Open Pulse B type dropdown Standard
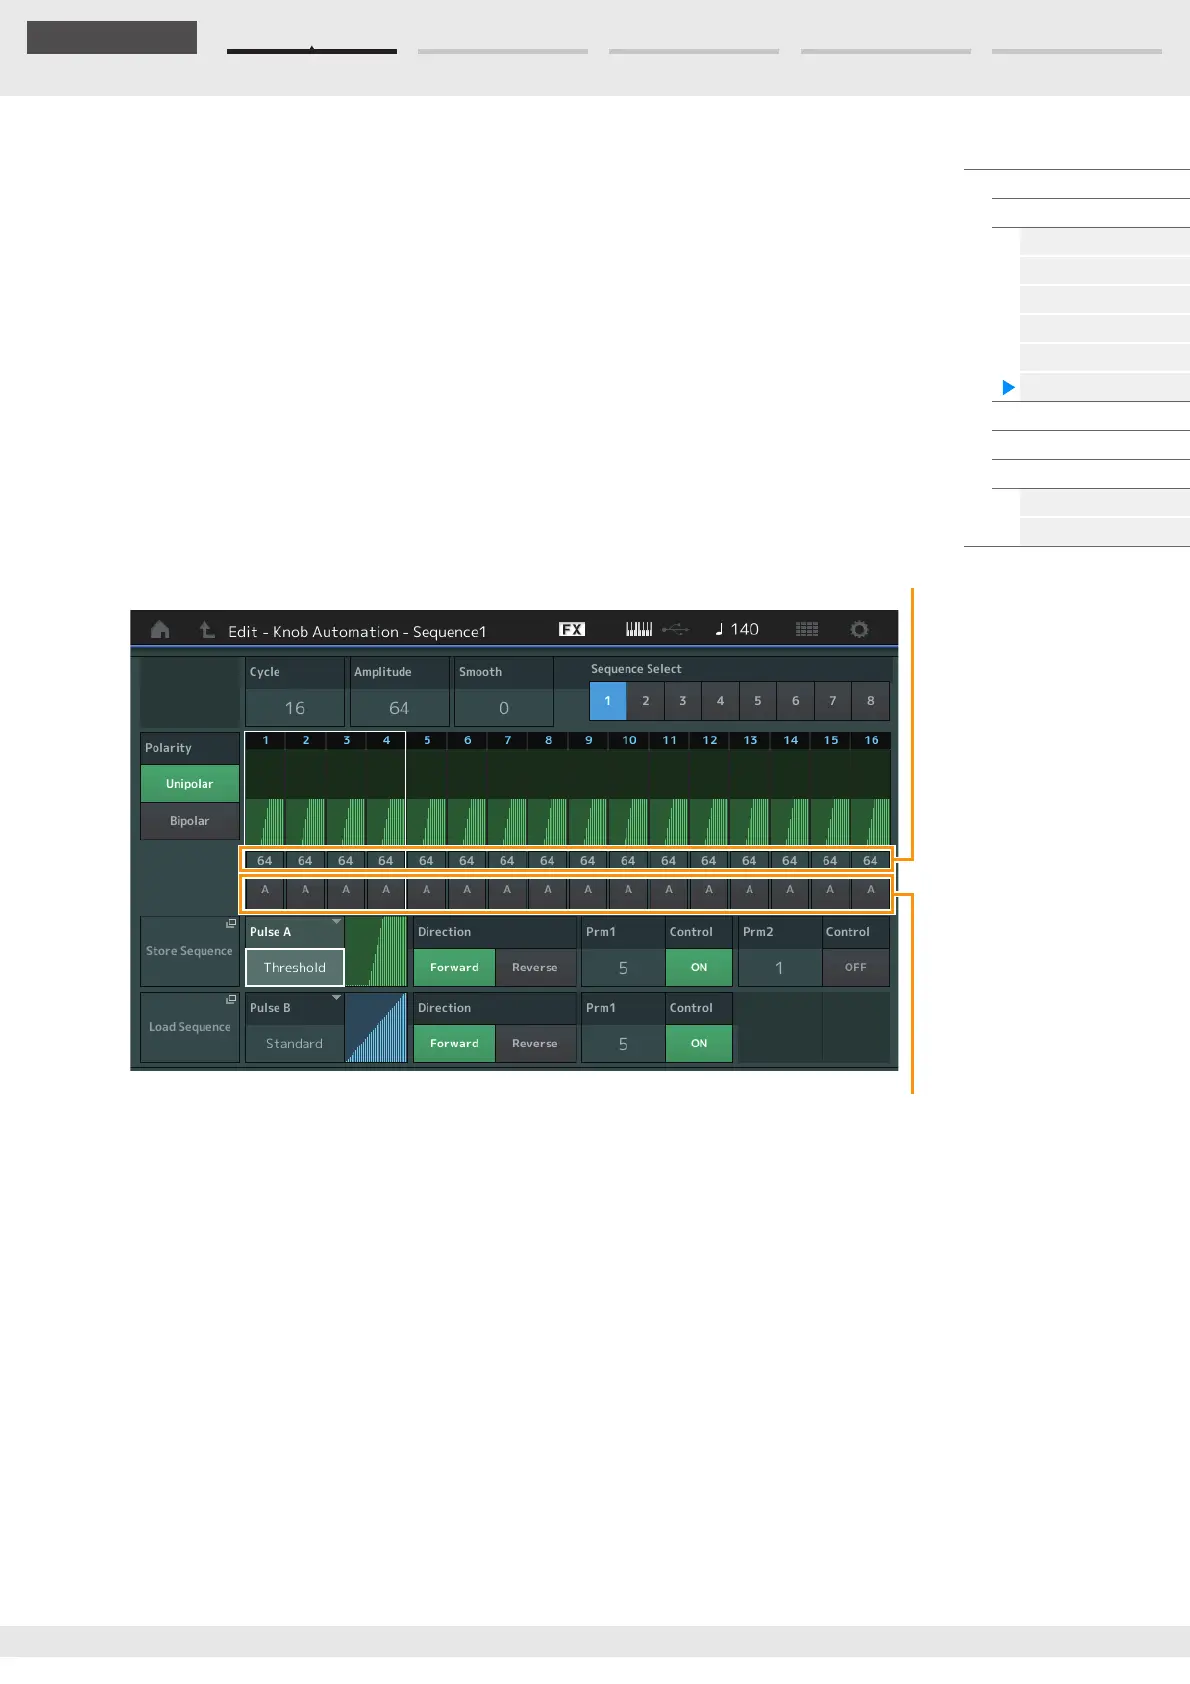 pyautogui.click(x=295, y=1043)
